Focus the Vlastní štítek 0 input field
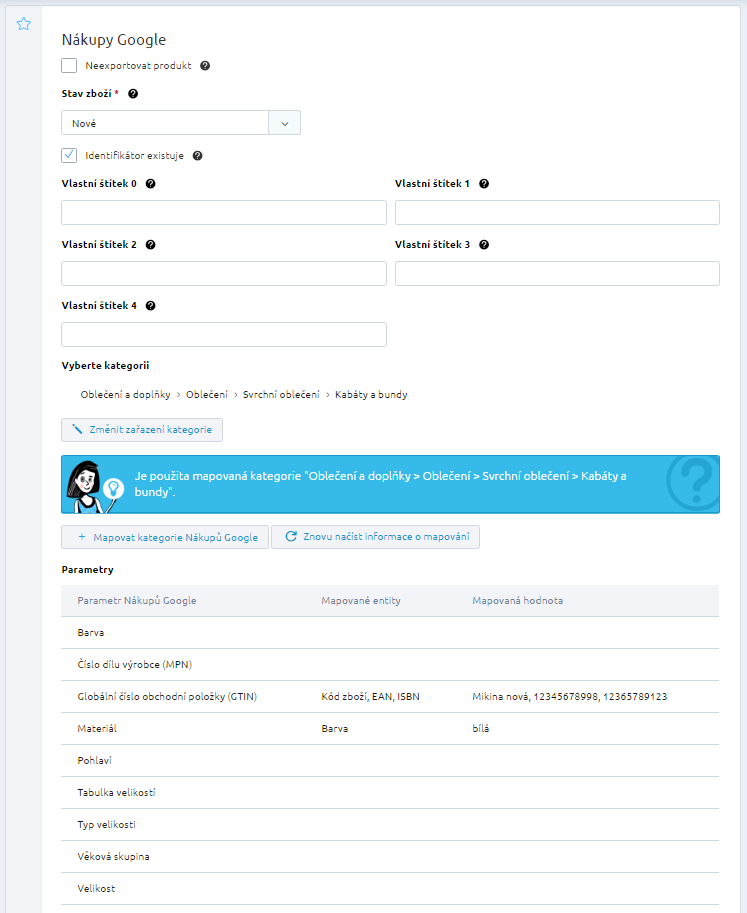Image resolution: width=747 pixels, height=913 pixels. 224,213
